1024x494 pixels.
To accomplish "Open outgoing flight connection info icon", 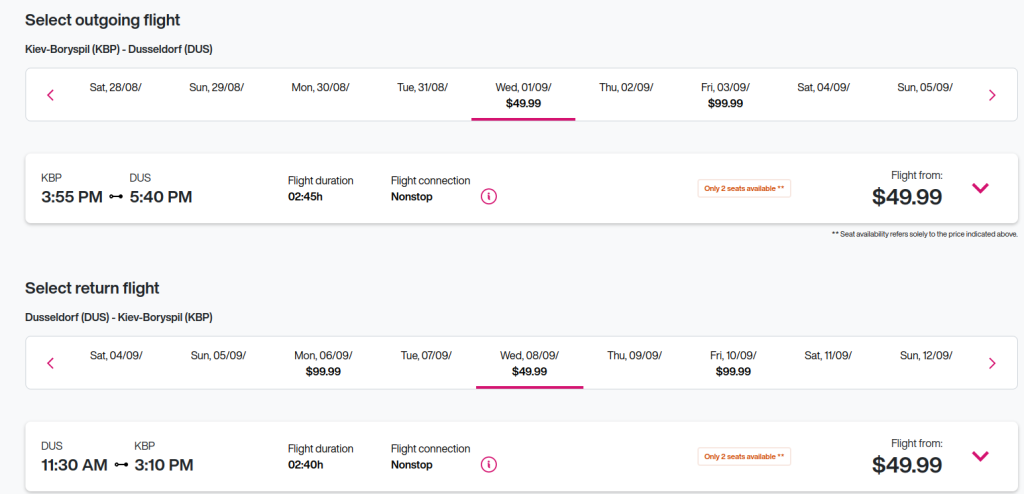I will [x=489, y=196].
